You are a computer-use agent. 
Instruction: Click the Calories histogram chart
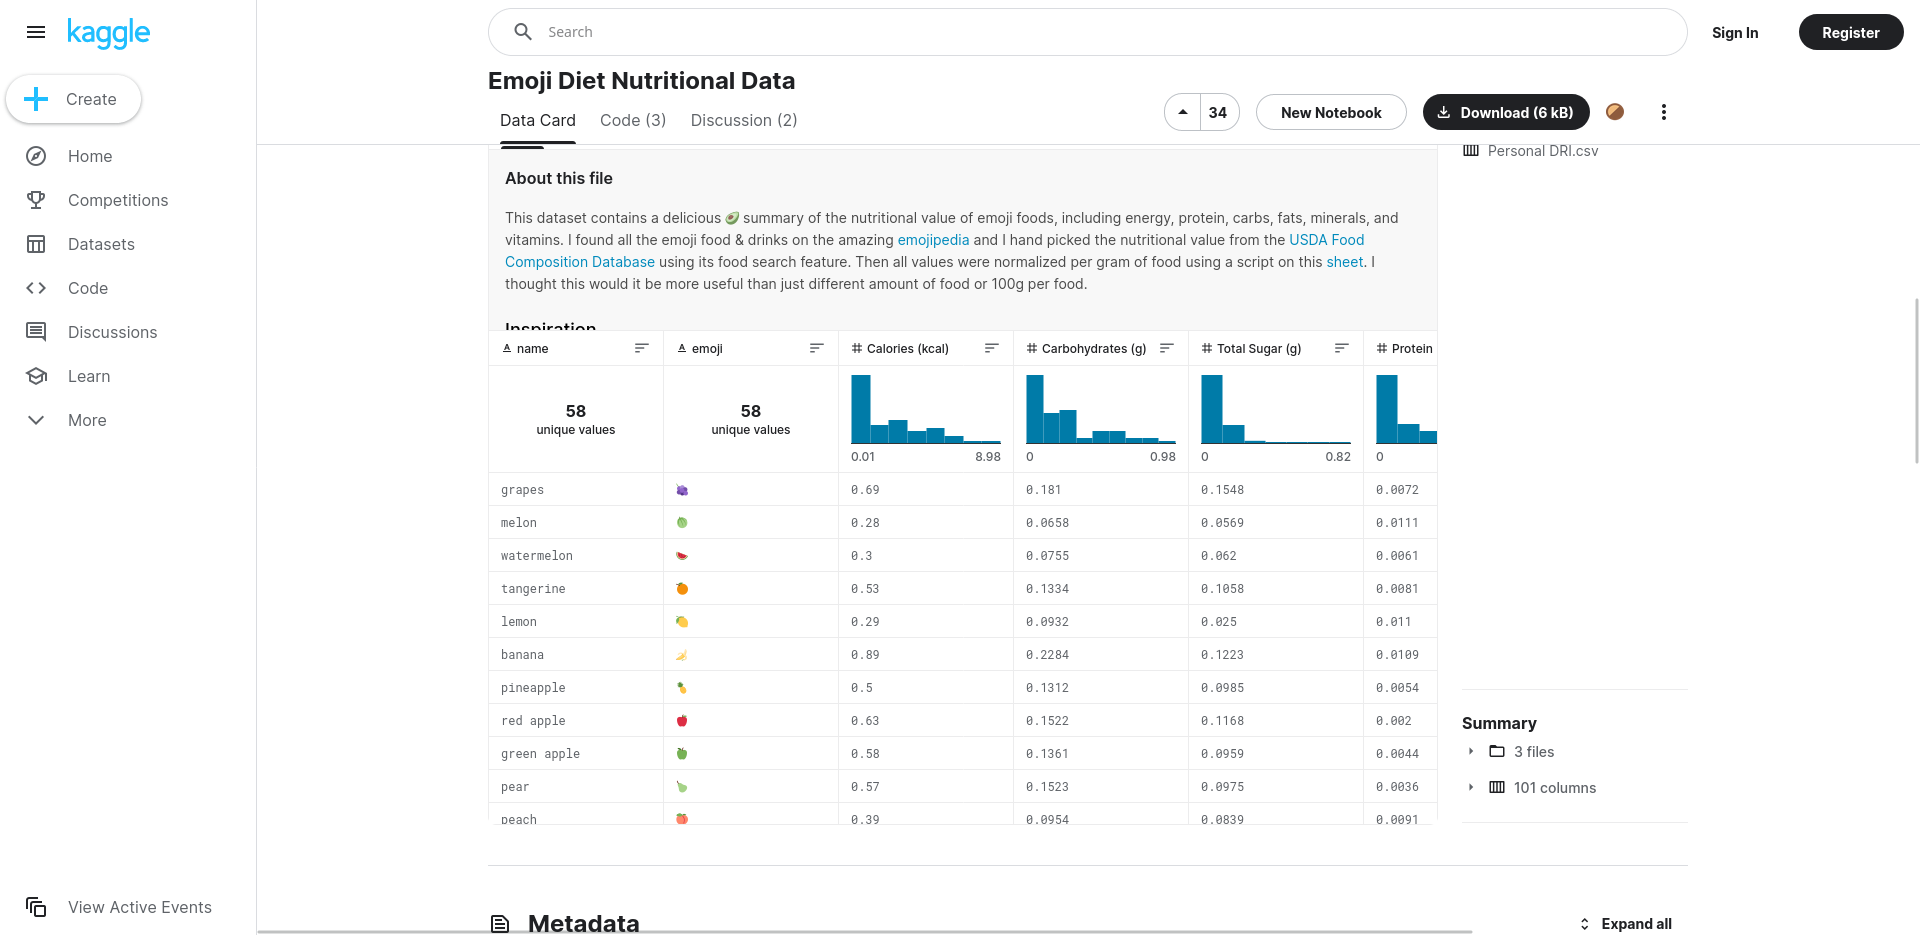(x=926, y=409)
